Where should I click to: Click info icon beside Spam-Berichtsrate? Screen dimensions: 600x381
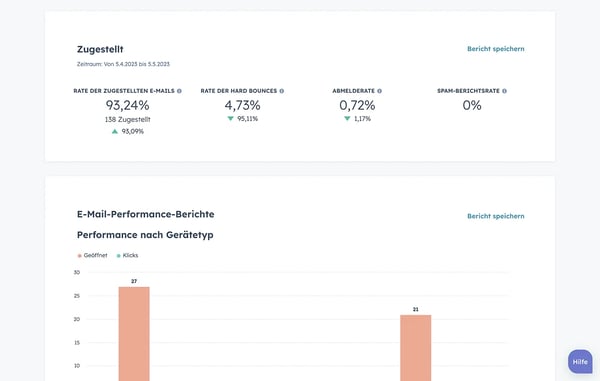click(504, 91)
